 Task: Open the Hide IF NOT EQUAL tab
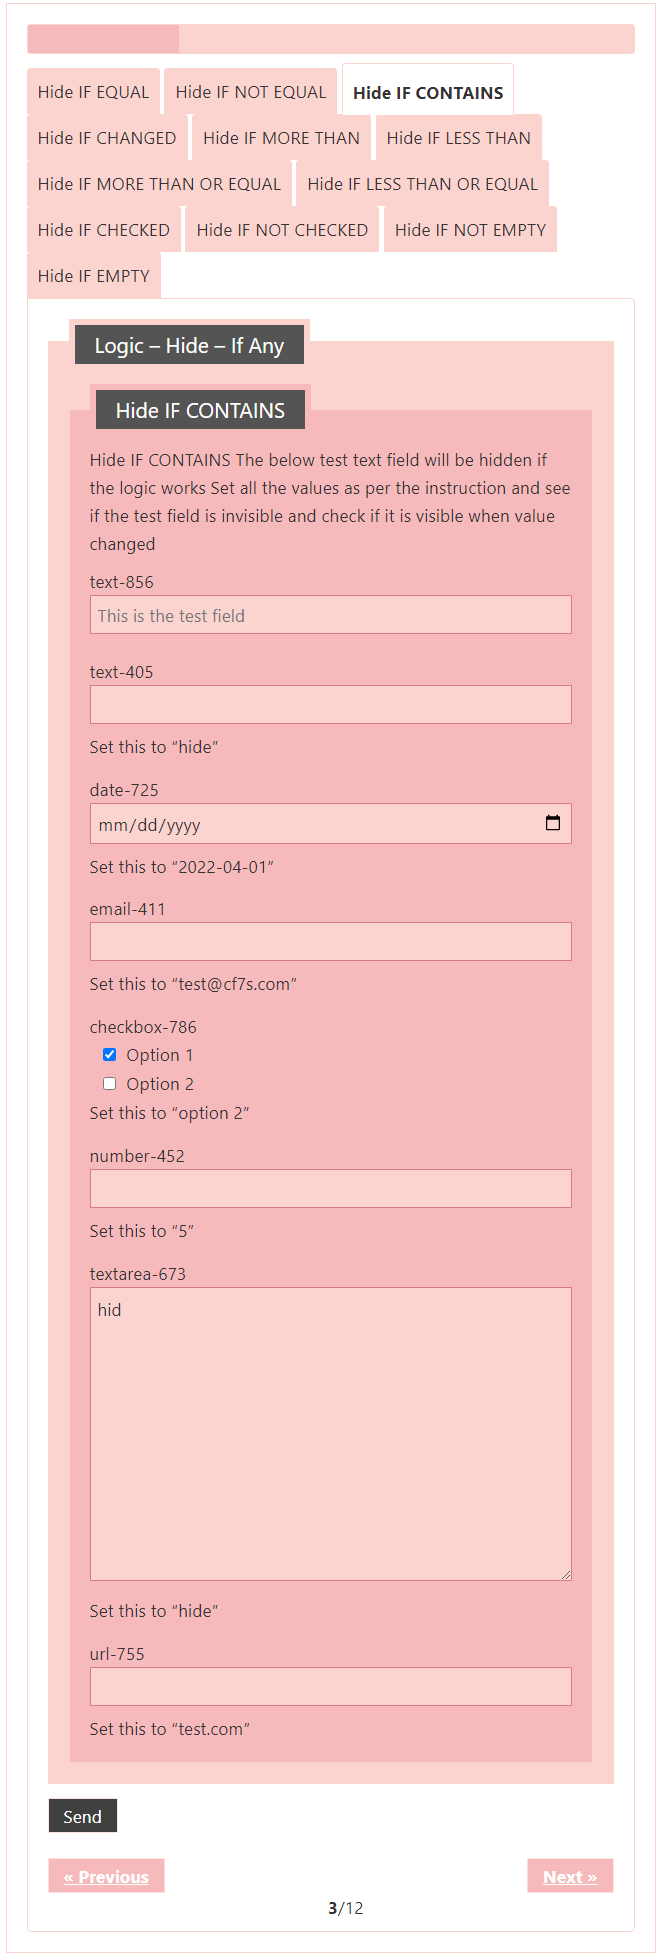click(251, 92)
